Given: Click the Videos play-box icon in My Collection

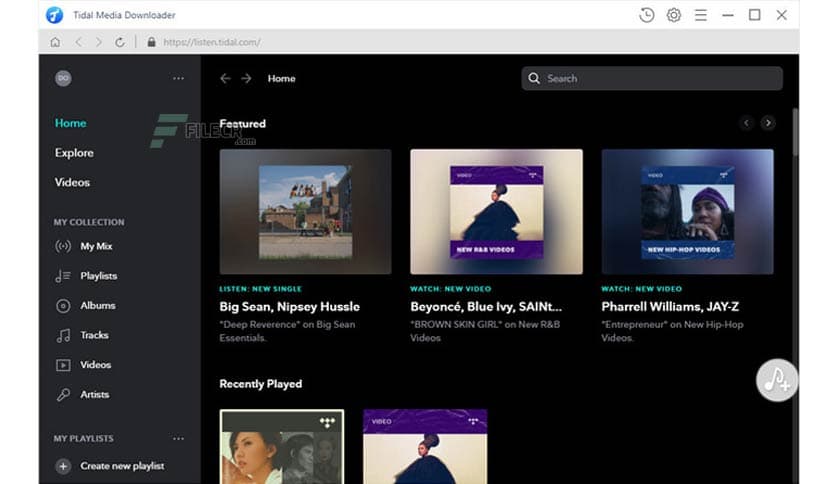Looking at the screenshot, I should (x=63, y=365).
